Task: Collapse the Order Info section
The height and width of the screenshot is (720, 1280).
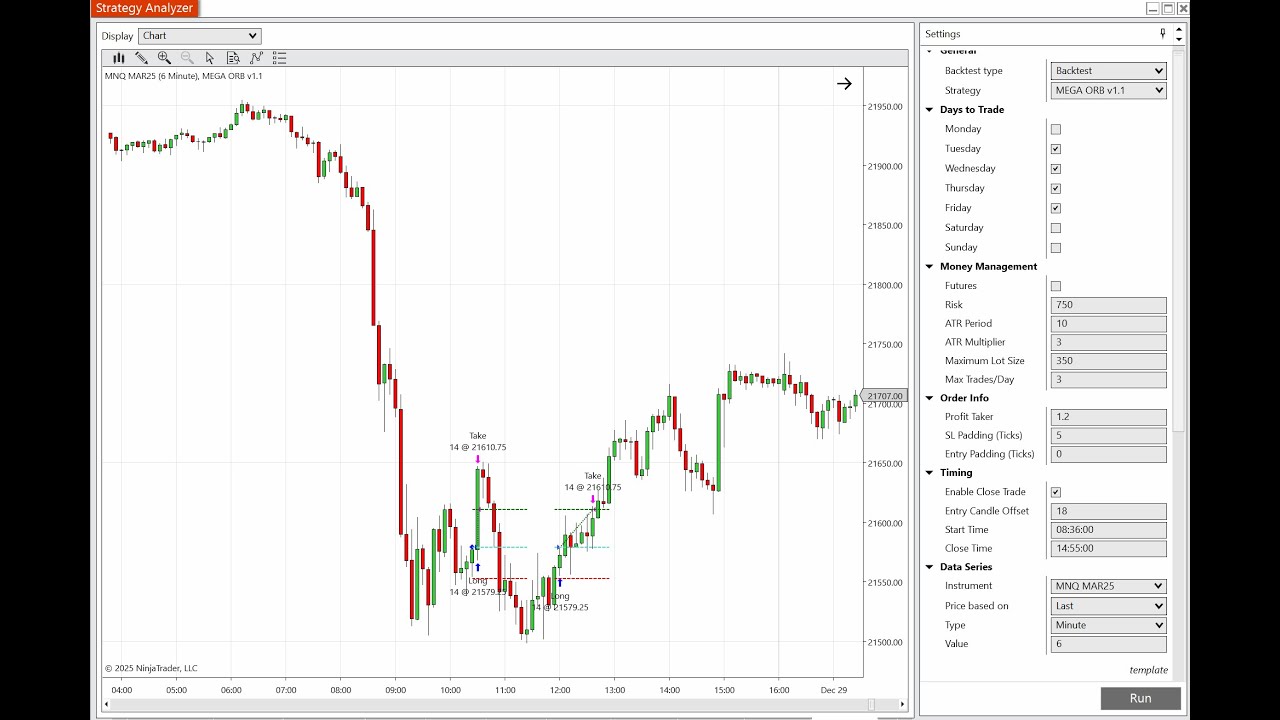Action: pyautogui.click(x=929, y=398)
